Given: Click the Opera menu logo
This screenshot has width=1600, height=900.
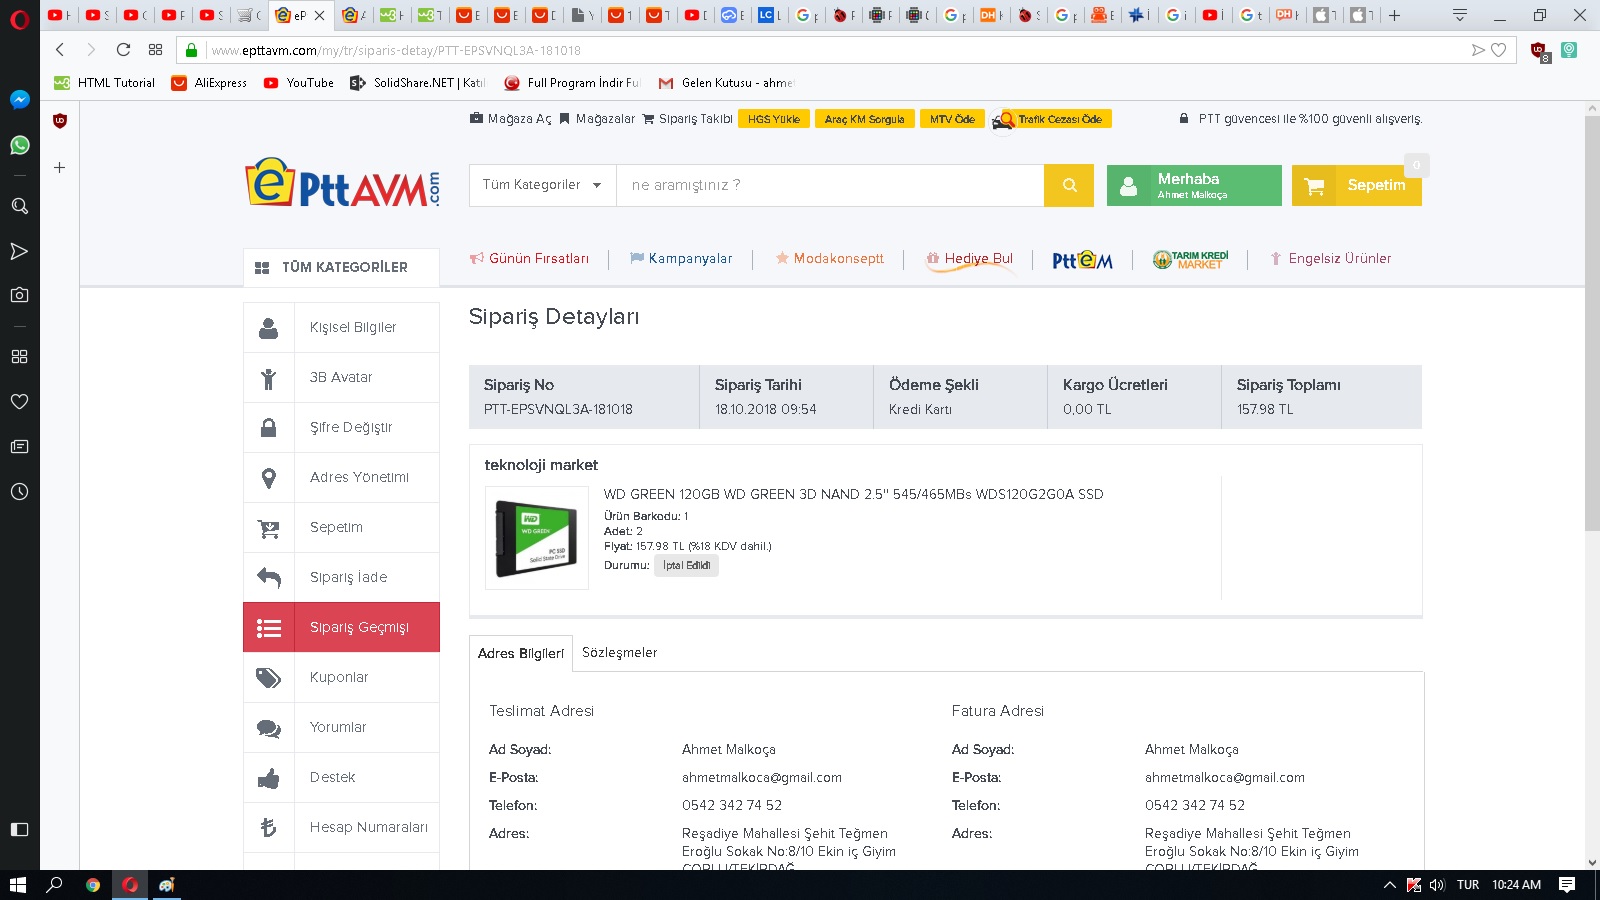Looking at the screenshot, I should point(19,18).
